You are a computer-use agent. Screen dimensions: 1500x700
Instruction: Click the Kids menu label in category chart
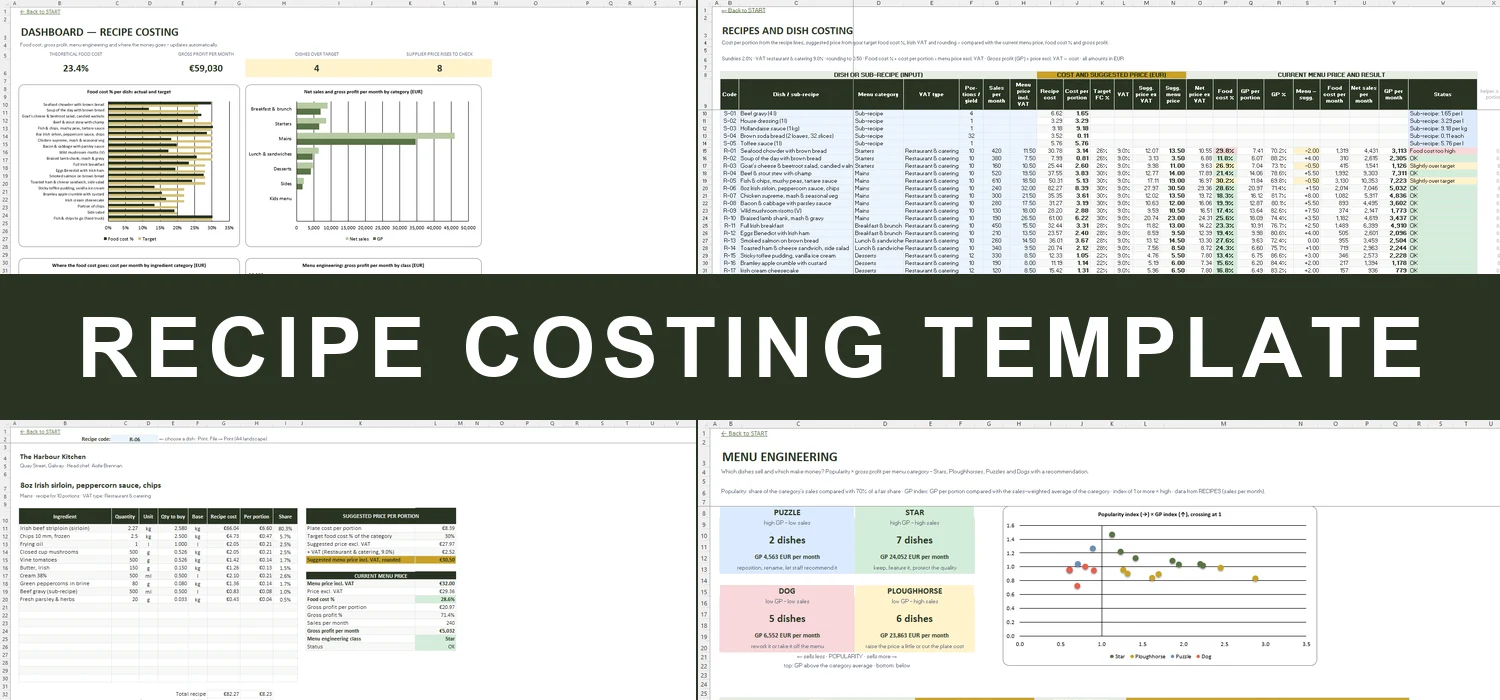(282, 198)
